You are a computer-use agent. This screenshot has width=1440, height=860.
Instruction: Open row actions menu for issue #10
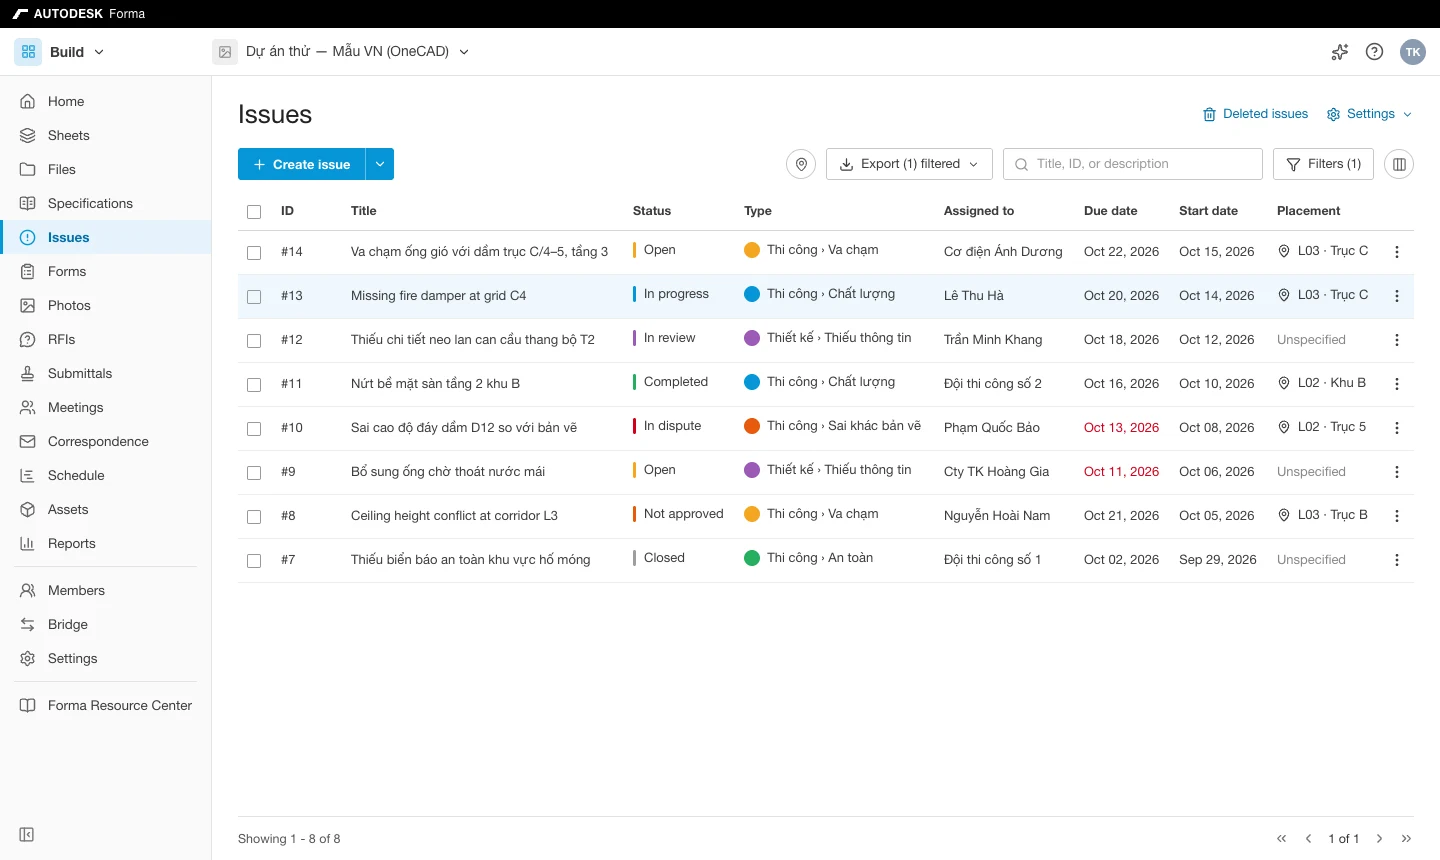click(1397, 428)
